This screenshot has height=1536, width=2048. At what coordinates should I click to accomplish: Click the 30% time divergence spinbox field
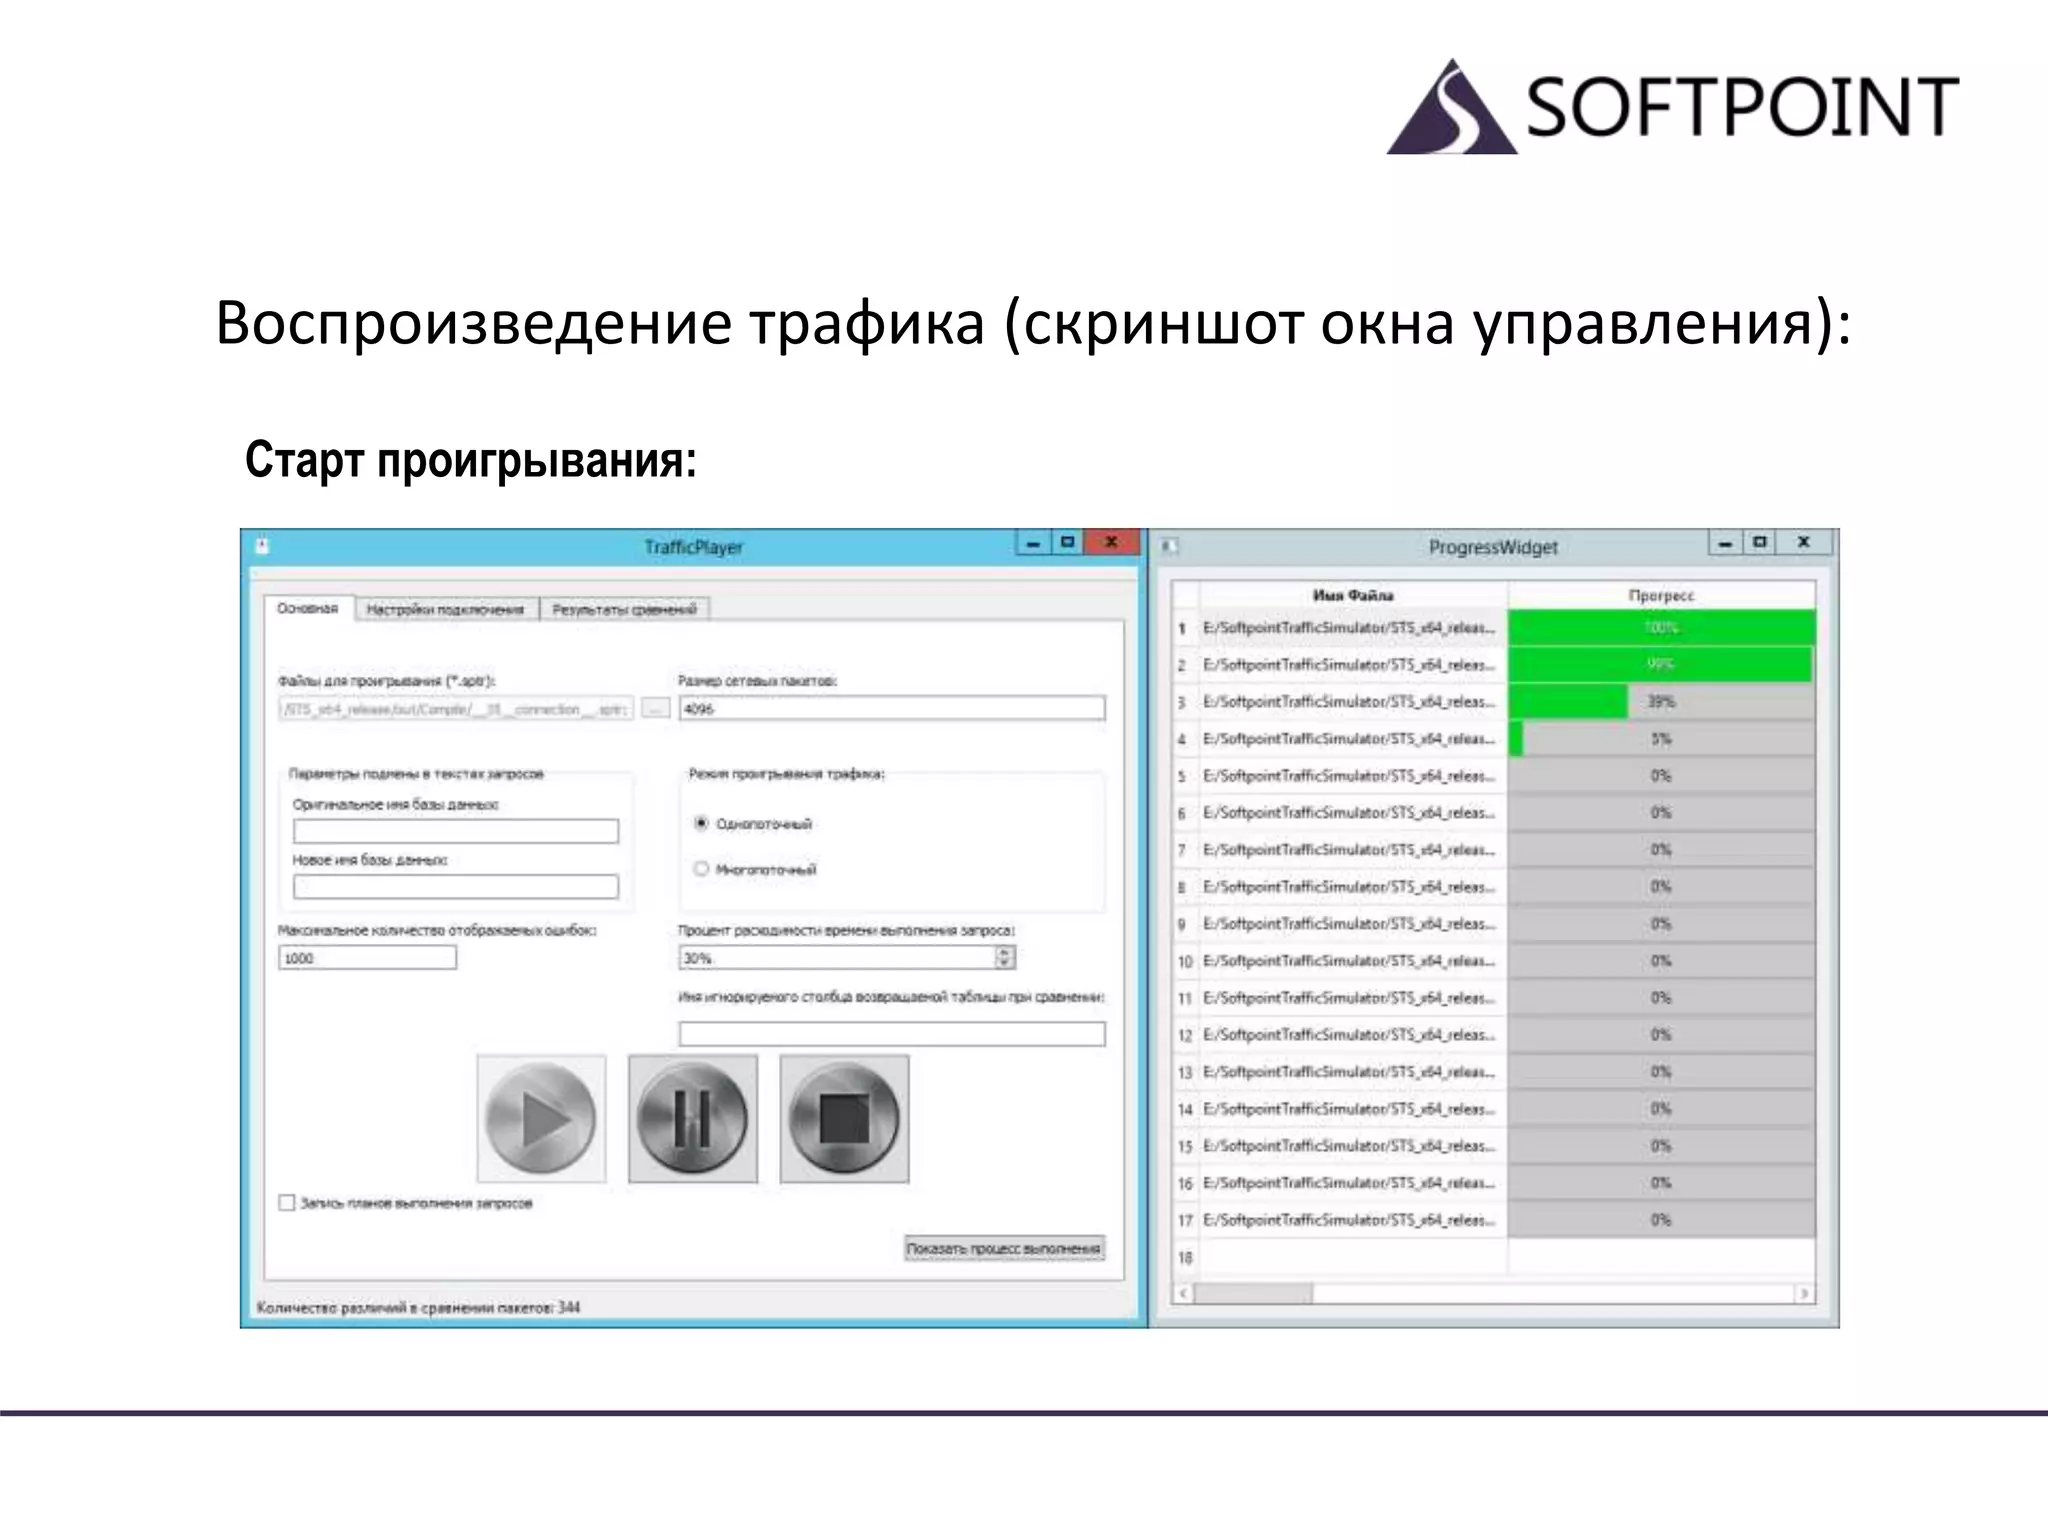pos(836,958)
